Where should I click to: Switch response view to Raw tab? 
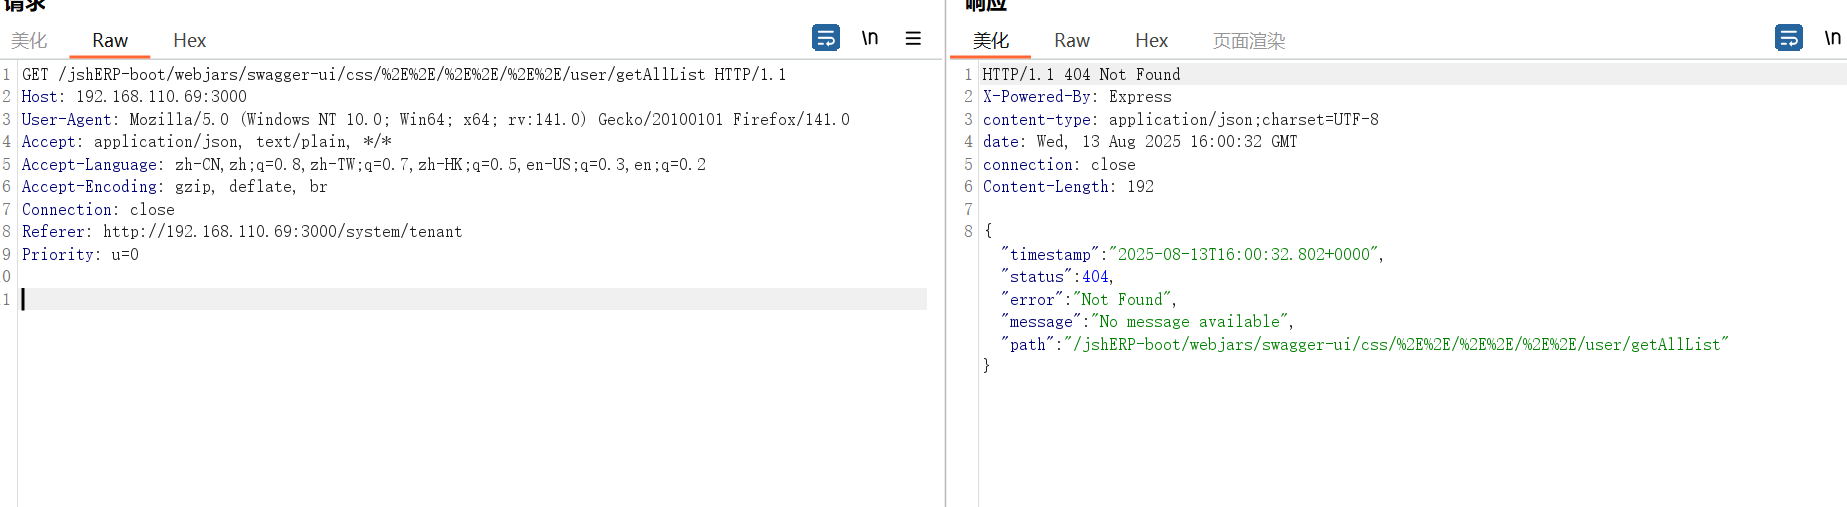[x=1072, y=41]
